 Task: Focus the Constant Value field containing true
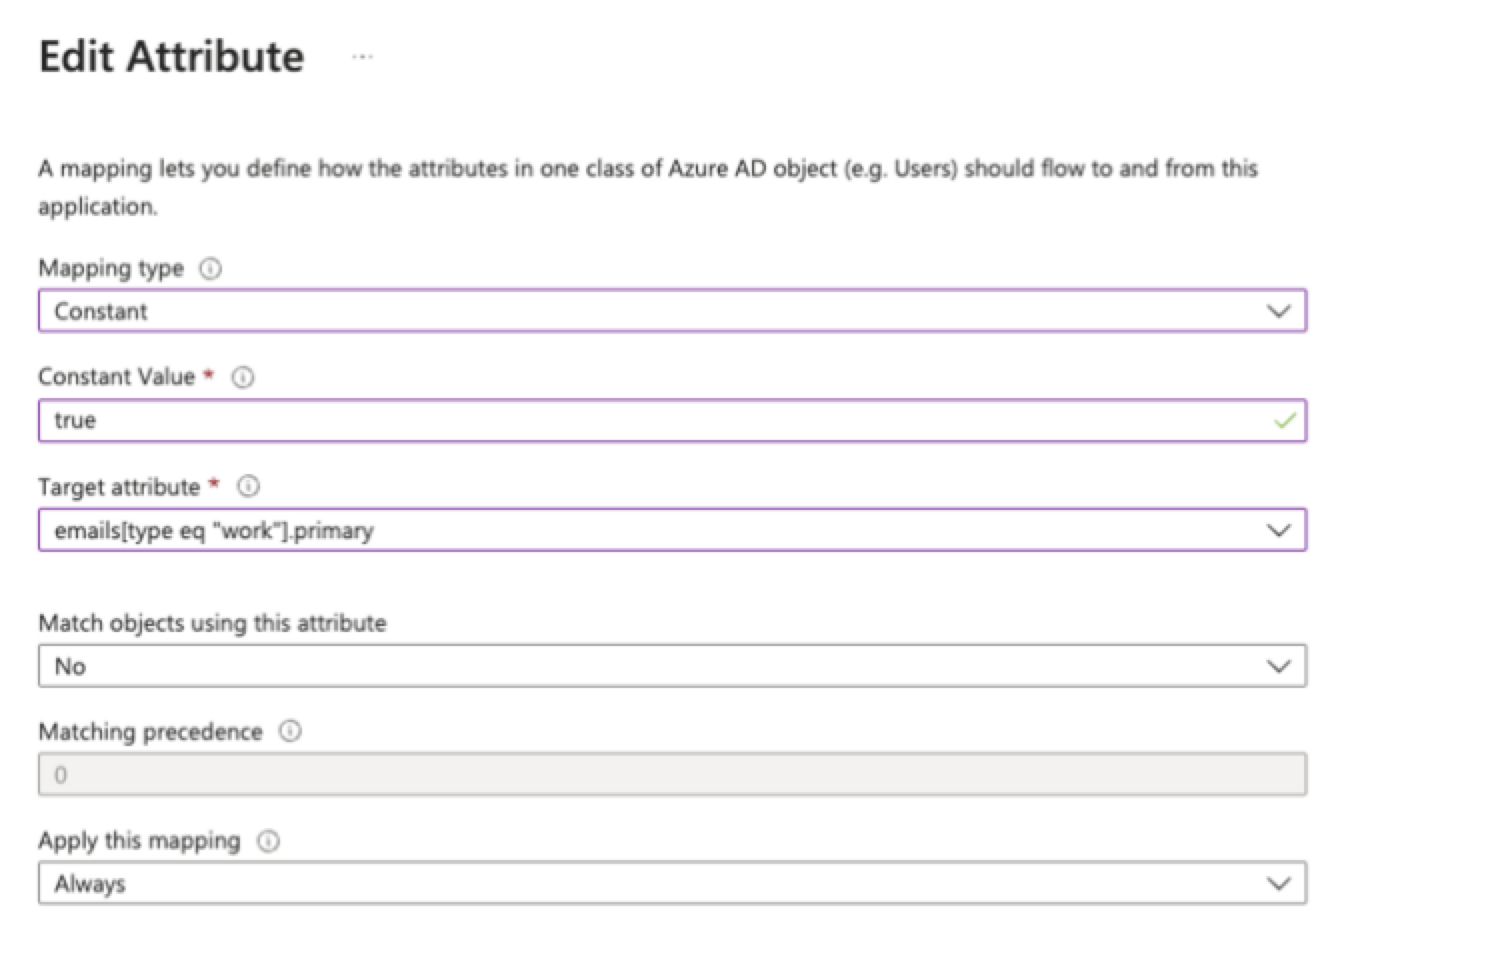coord(650,421)
